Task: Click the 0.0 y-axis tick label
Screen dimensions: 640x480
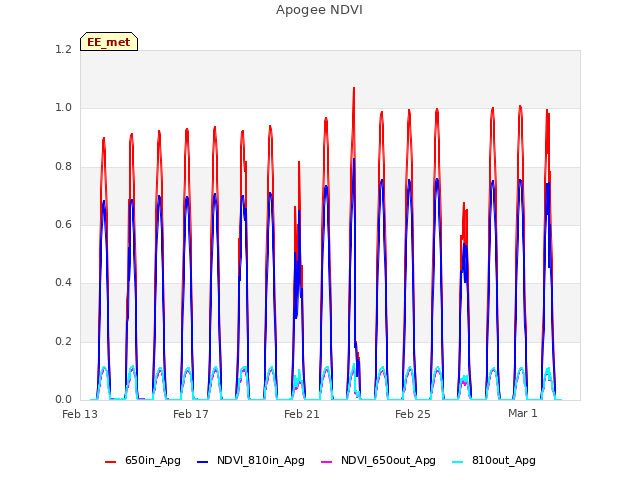Action: (x=64, y=400)
